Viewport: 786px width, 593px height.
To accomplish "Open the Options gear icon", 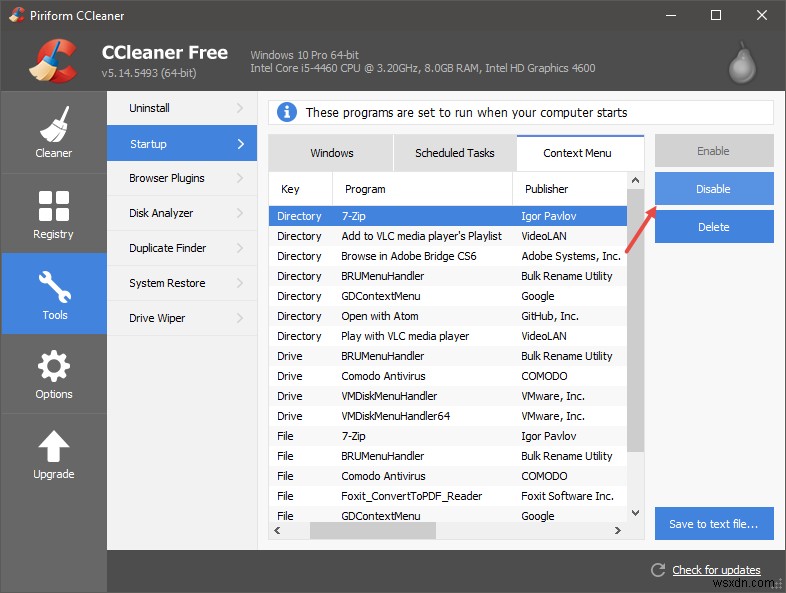I will tap(53, 366).
